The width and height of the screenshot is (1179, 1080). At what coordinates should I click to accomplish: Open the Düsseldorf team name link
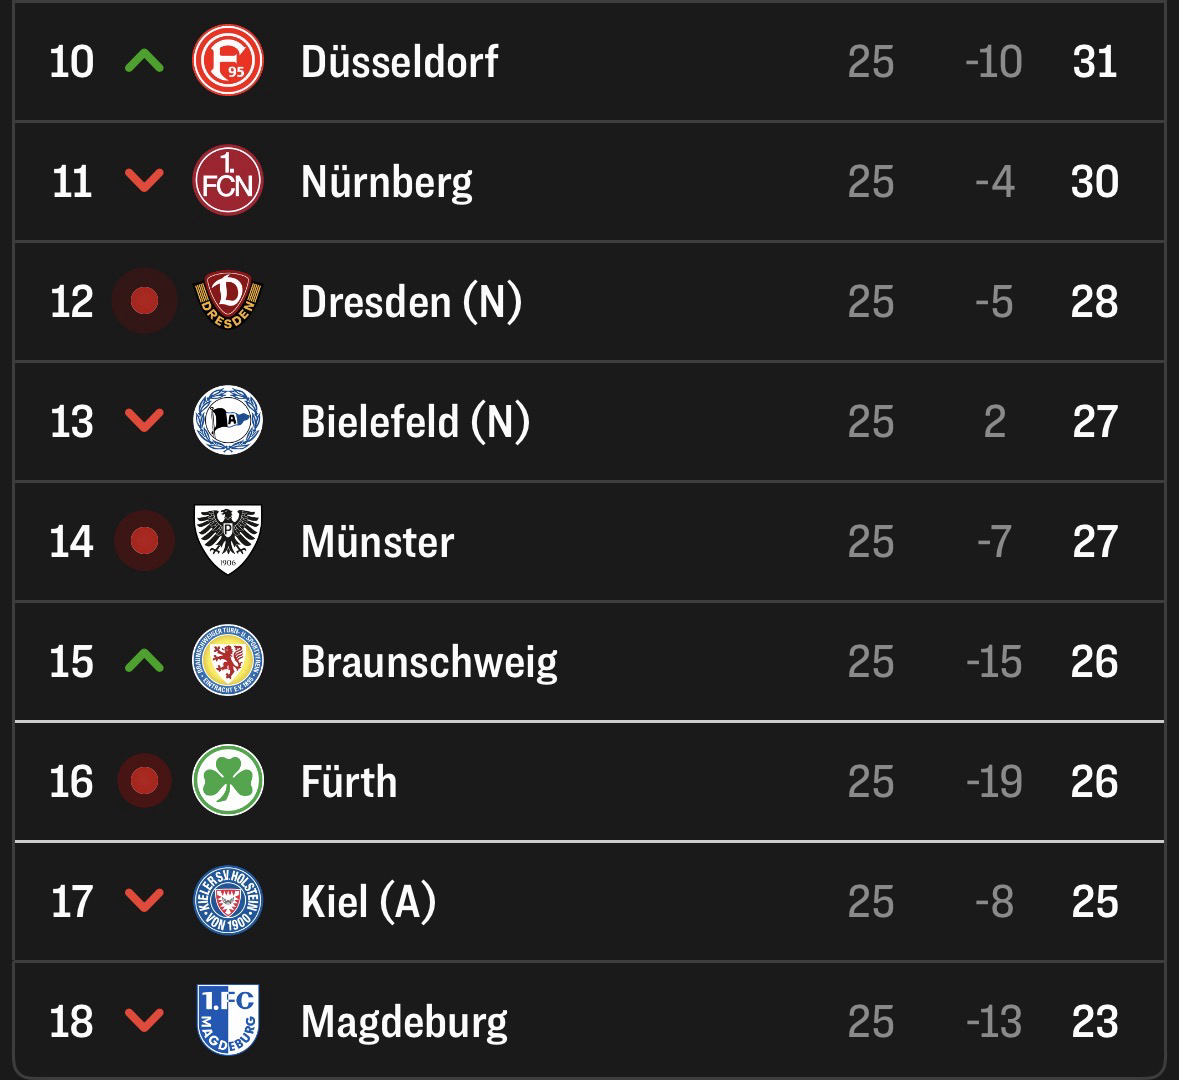pos(399,62)
